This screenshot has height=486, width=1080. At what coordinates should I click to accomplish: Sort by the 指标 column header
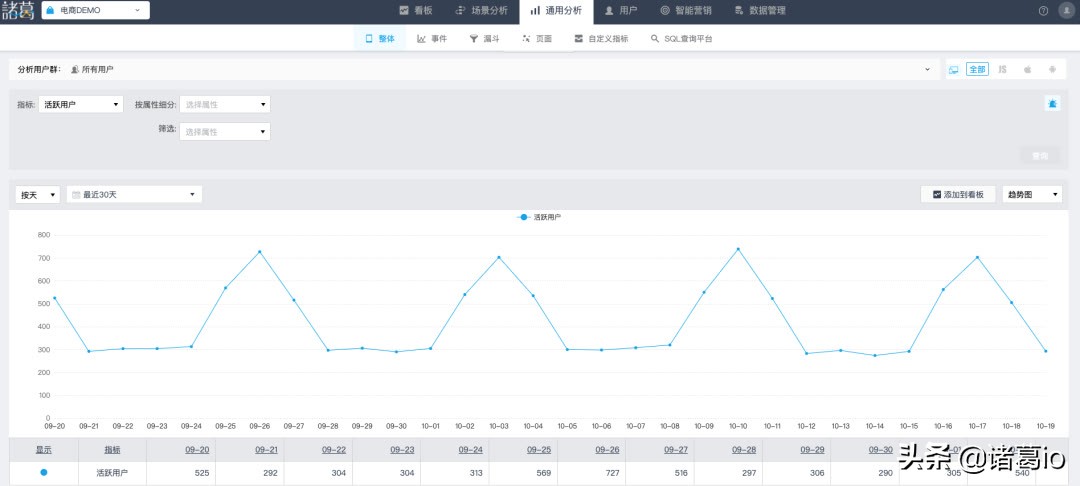[x=112, y=450]
